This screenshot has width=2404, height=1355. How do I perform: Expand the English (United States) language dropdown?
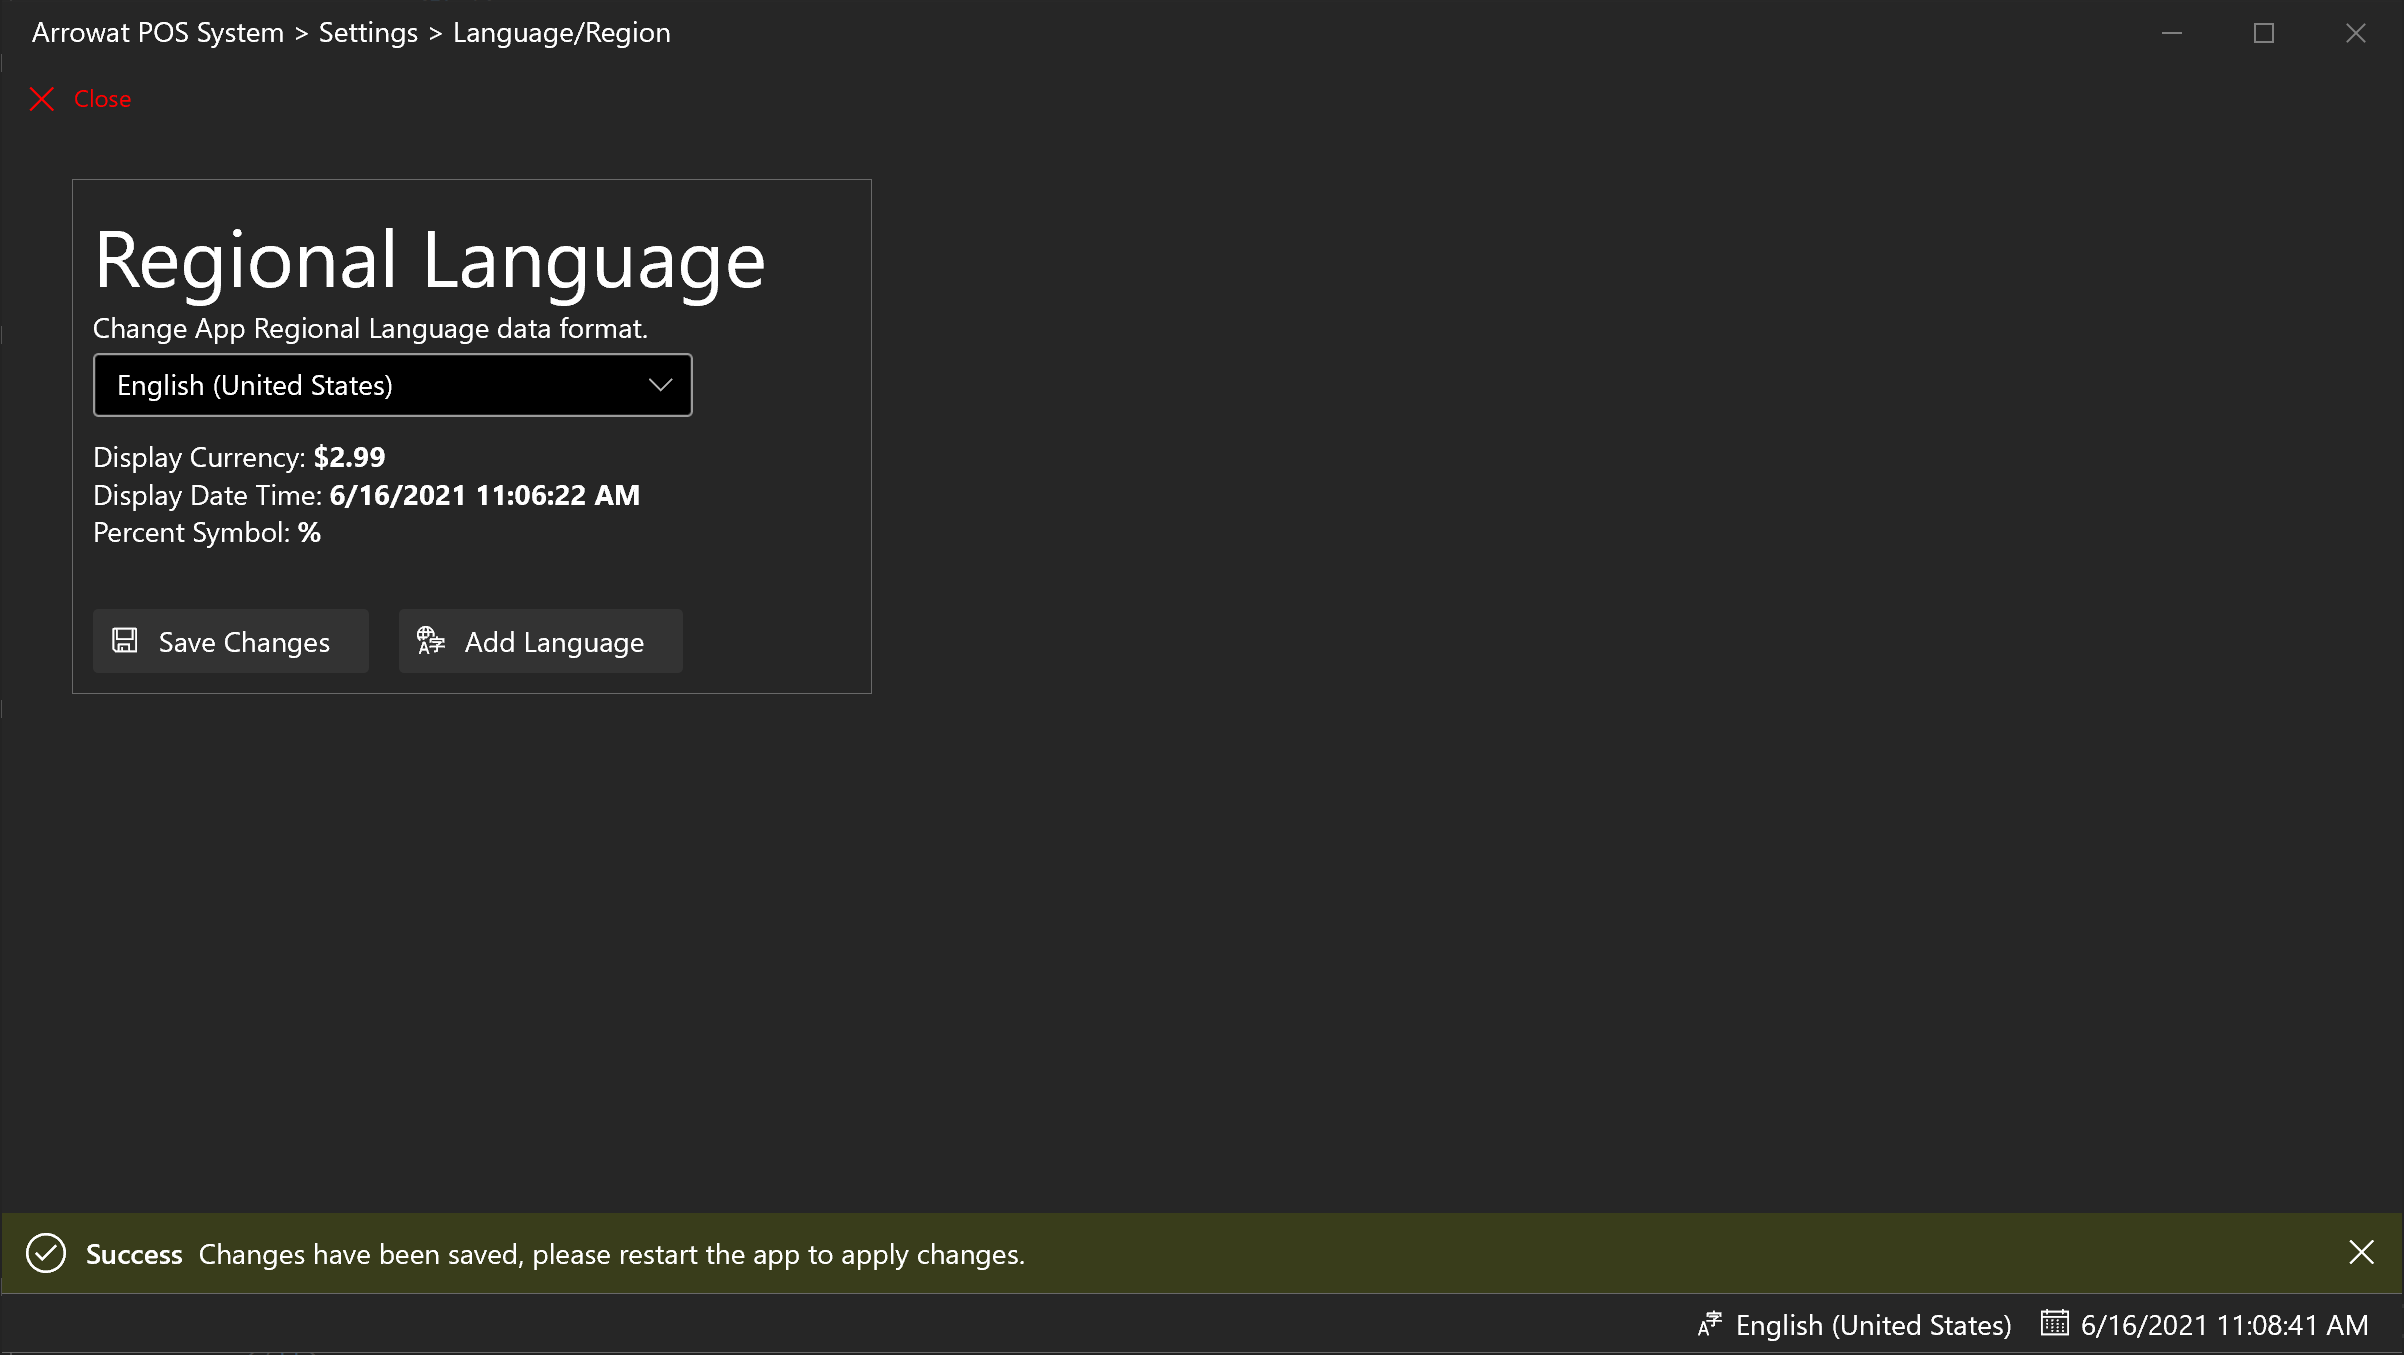[391, 385]
